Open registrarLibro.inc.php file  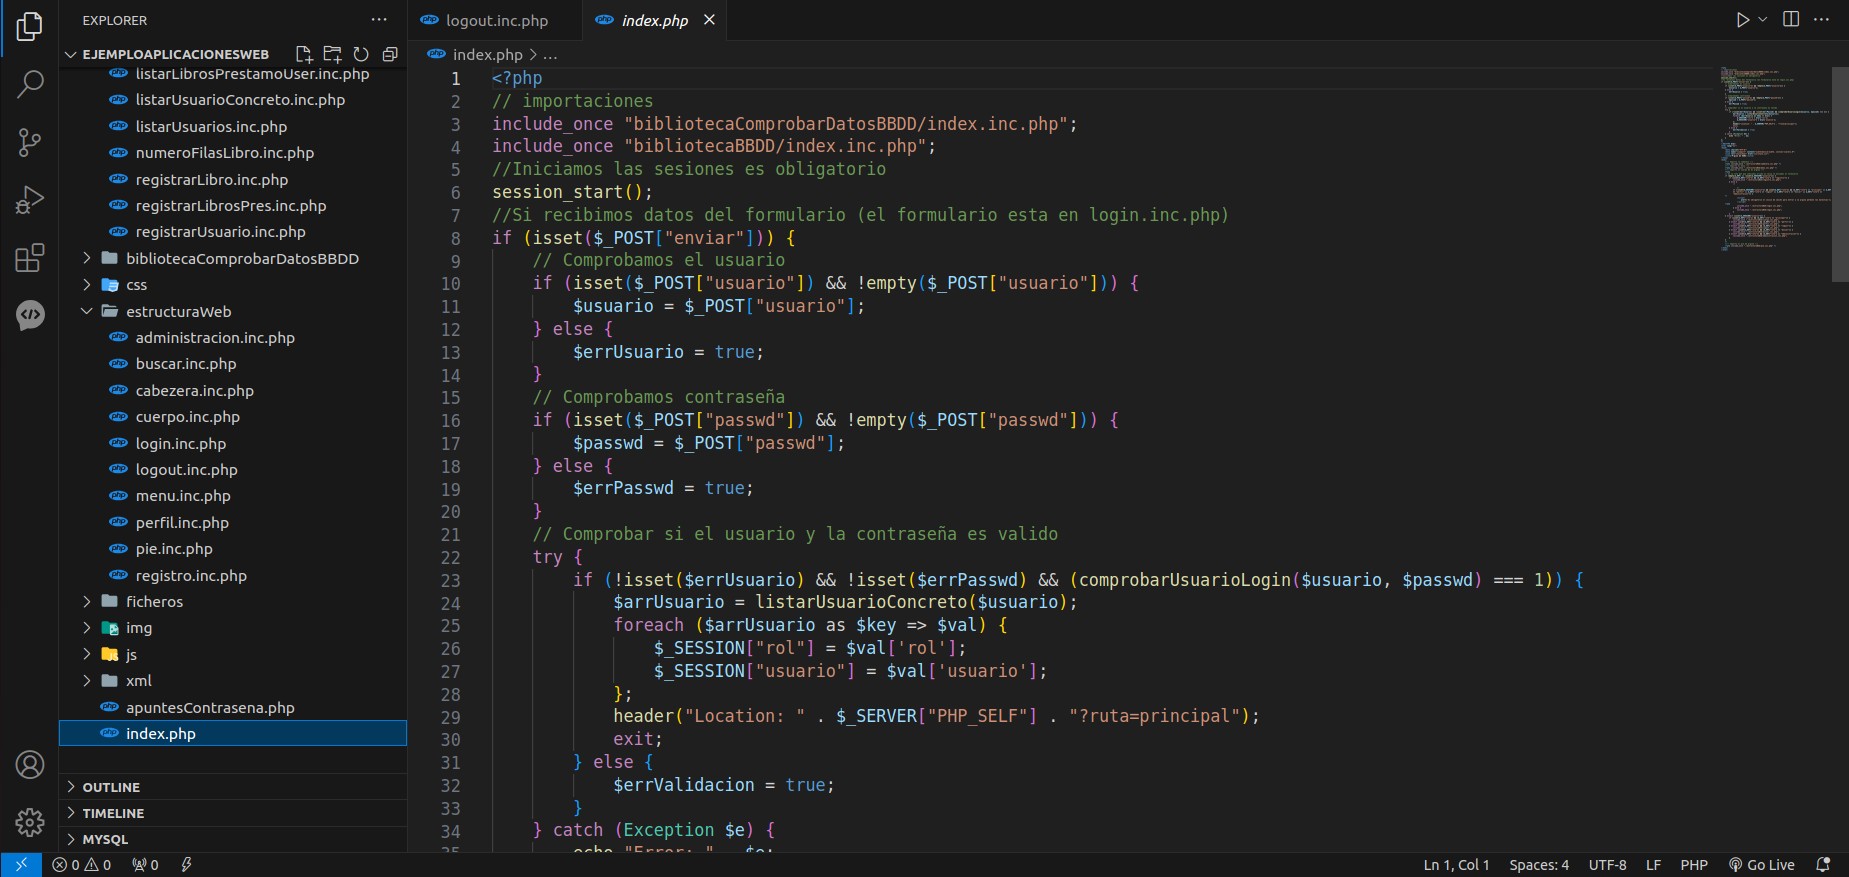click(233, 179)
